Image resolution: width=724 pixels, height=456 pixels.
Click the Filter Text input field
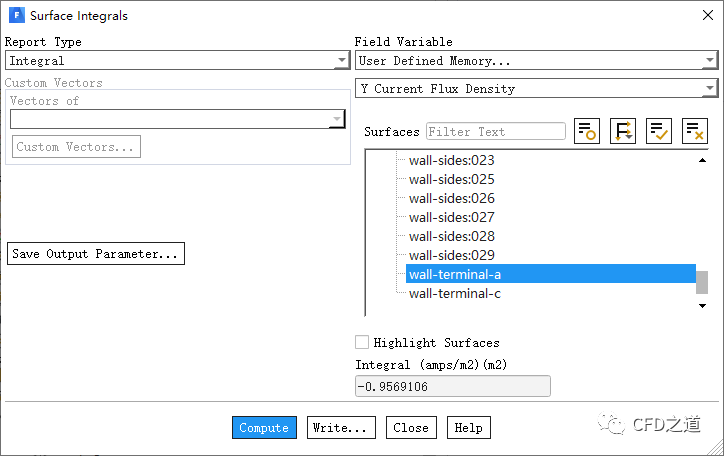pos(496,131)
